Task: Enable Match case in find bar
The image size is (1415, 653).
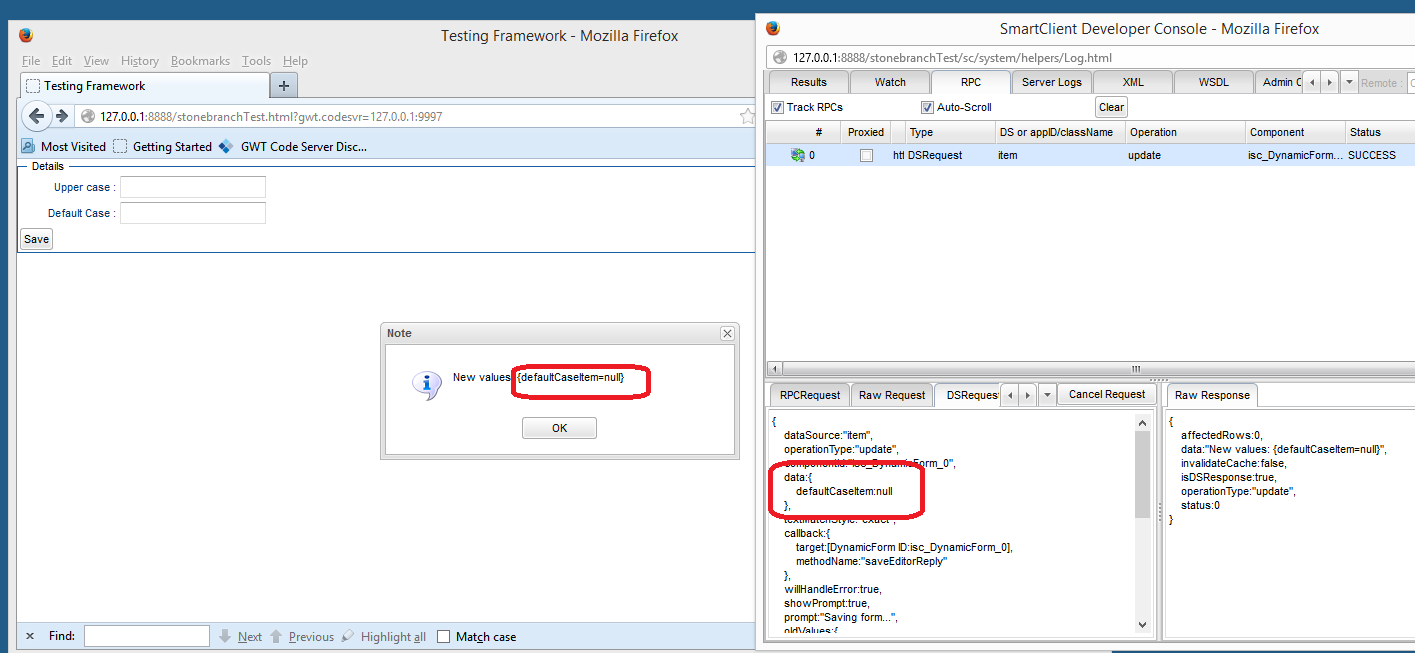Action: (444, 637)
